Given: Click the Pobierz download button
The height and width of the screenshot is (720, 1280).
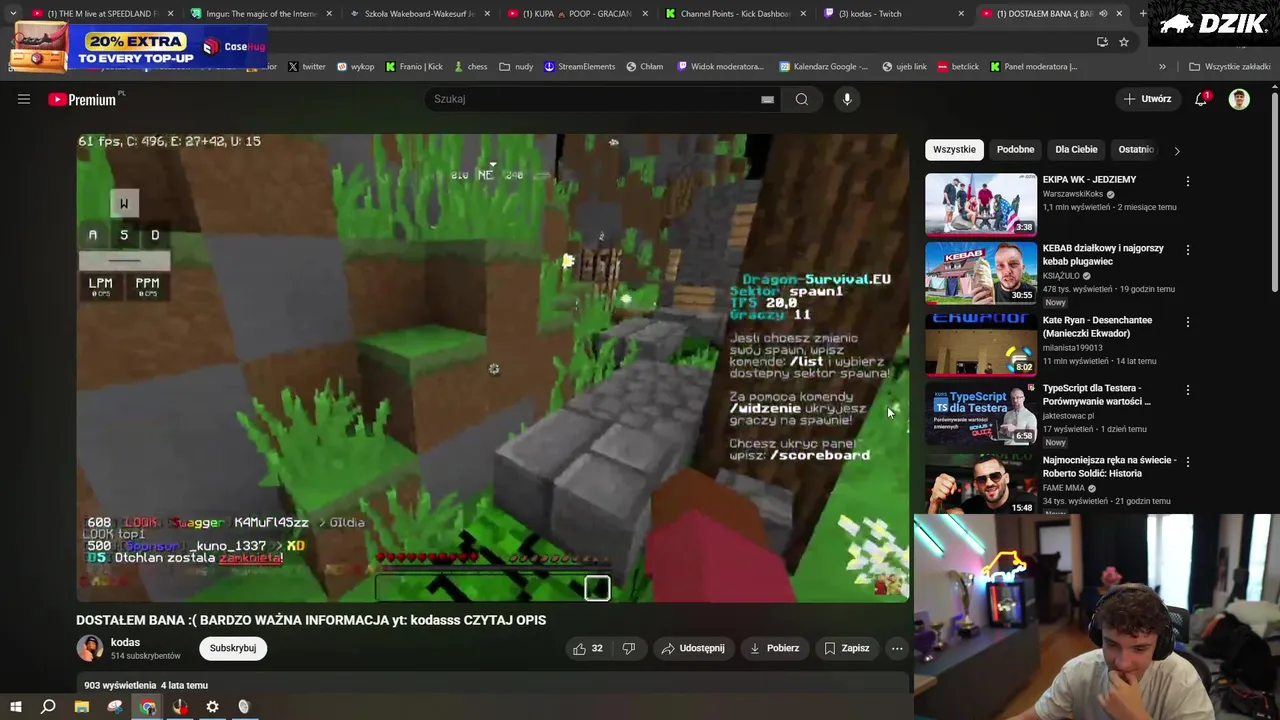Looking at the screenshot, I should pos(774,648).
